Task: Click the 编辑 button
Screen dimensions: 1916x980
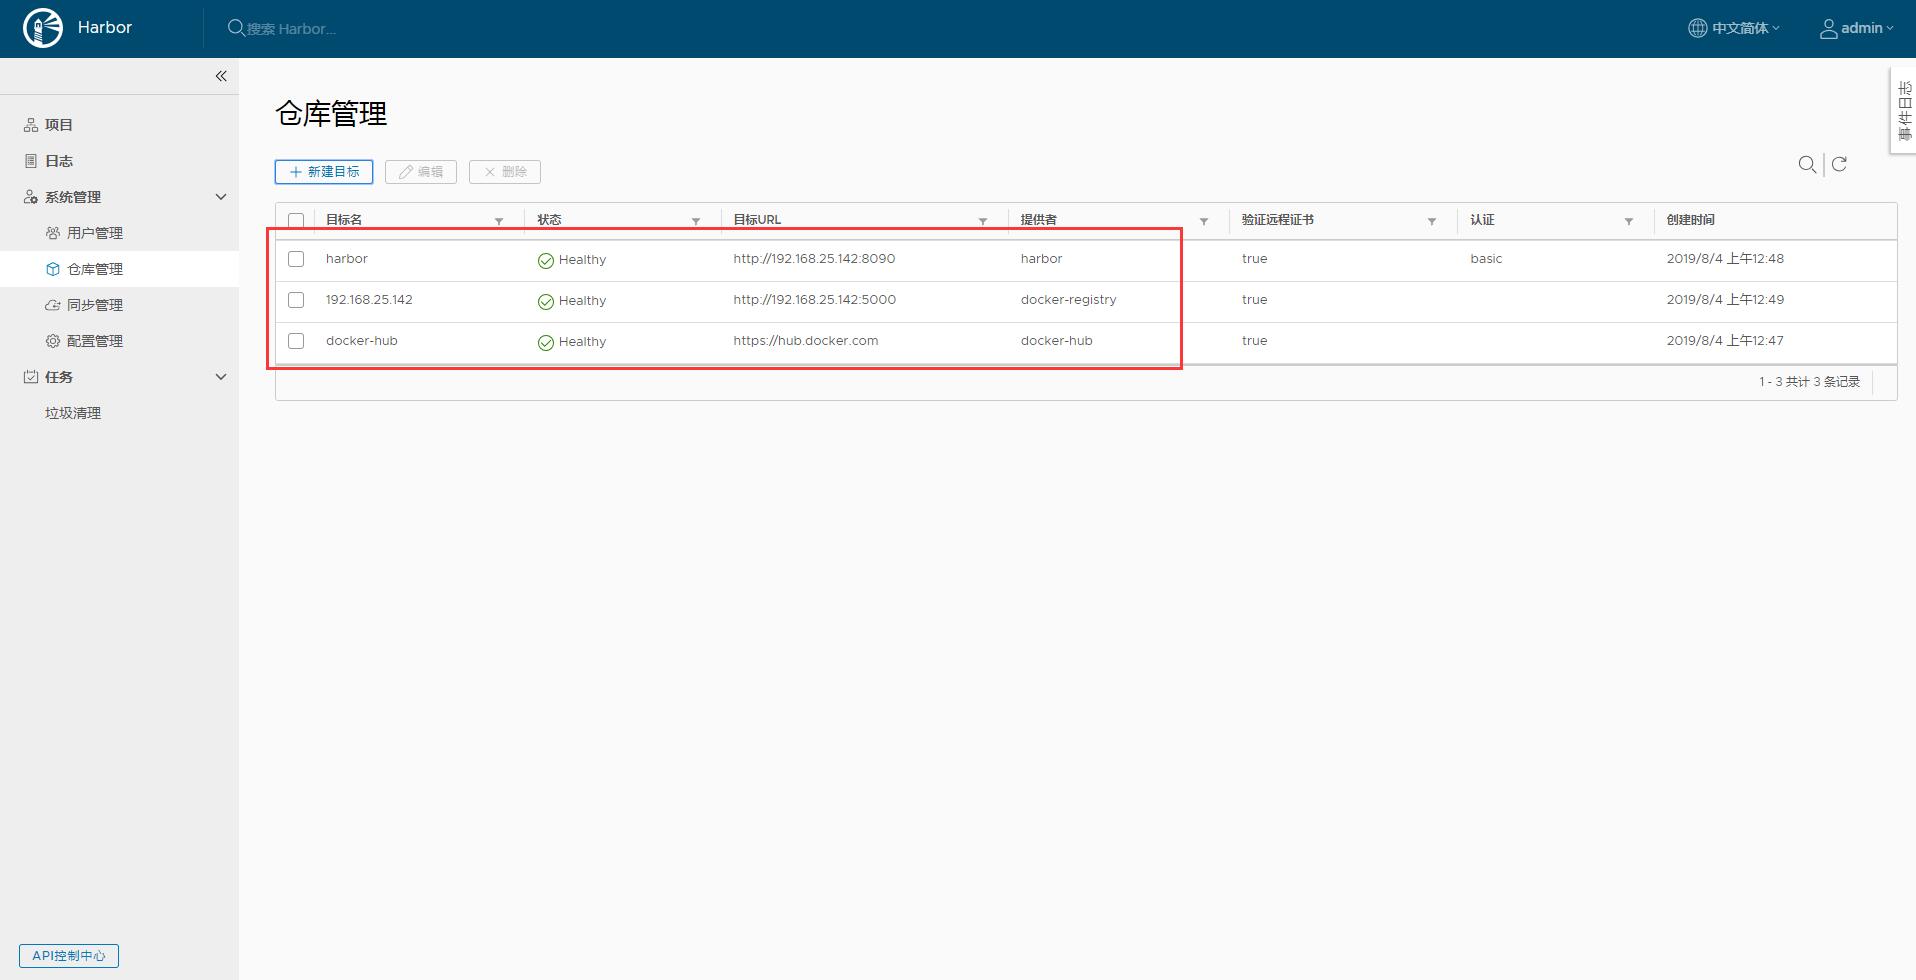Action: coord(421,172)
